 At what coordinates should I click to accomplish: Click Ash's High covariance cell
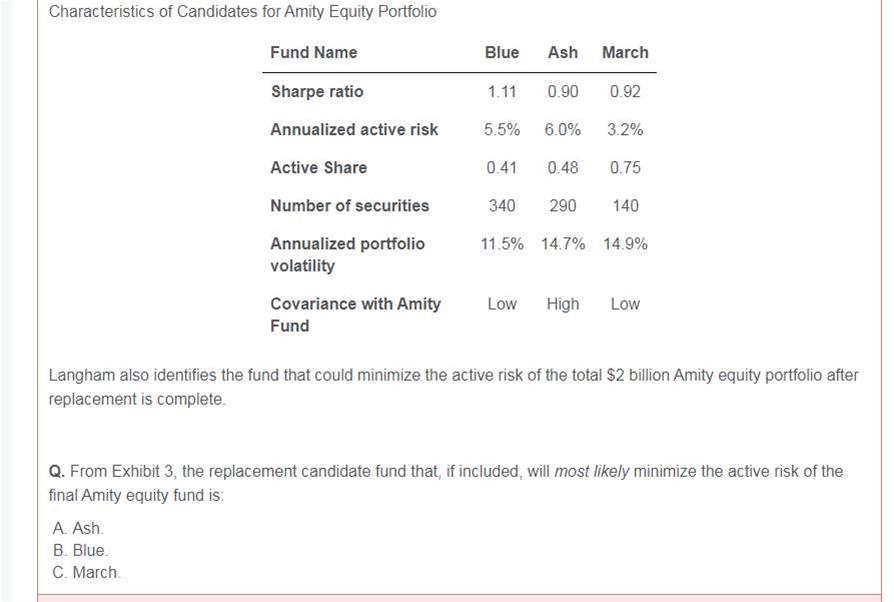(563, 303)
